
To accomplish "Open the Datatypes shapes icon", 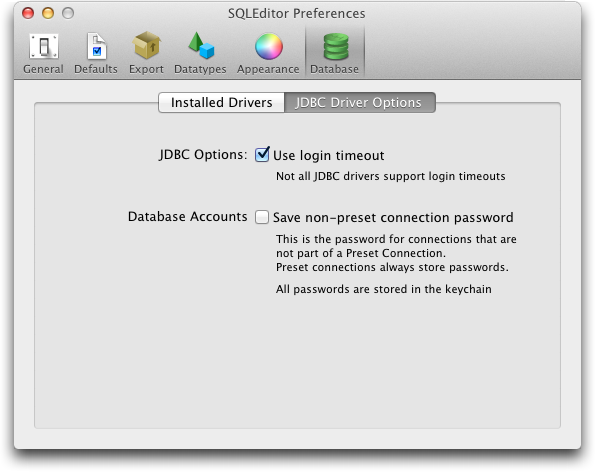I will click(x=201, y=46).
